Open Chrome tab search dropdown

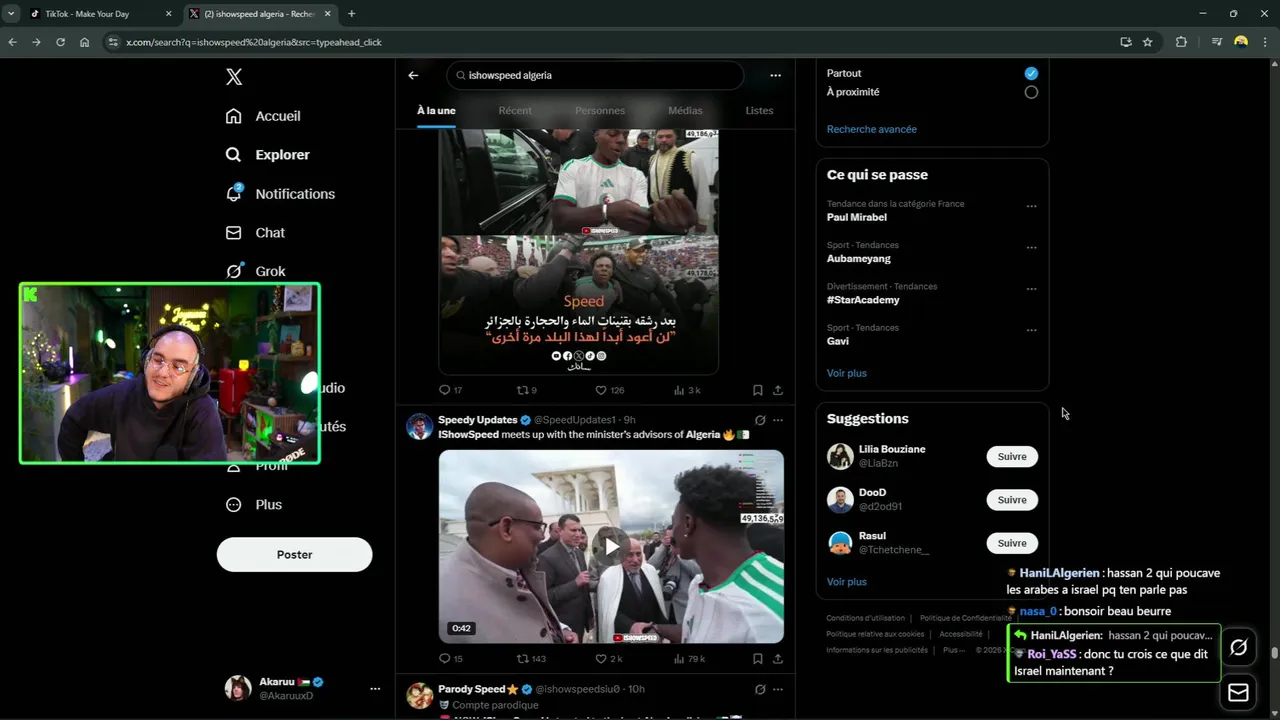10,14
